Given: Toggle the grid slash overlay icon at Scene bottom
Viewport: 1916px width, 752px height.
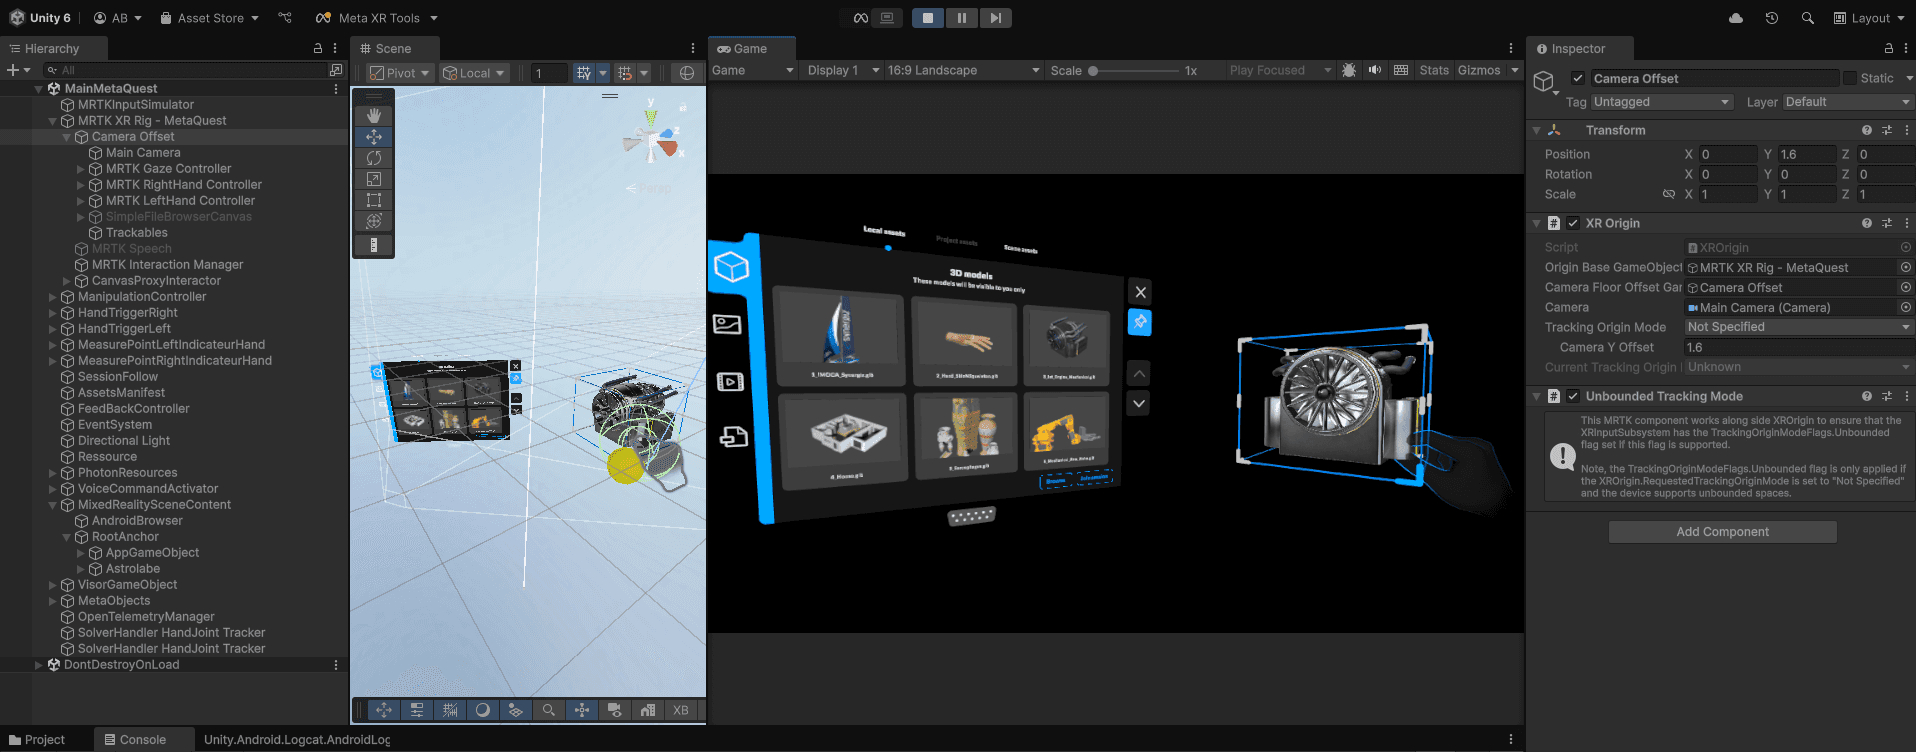Looking at the screenshot, I should [x=450, y=710].
